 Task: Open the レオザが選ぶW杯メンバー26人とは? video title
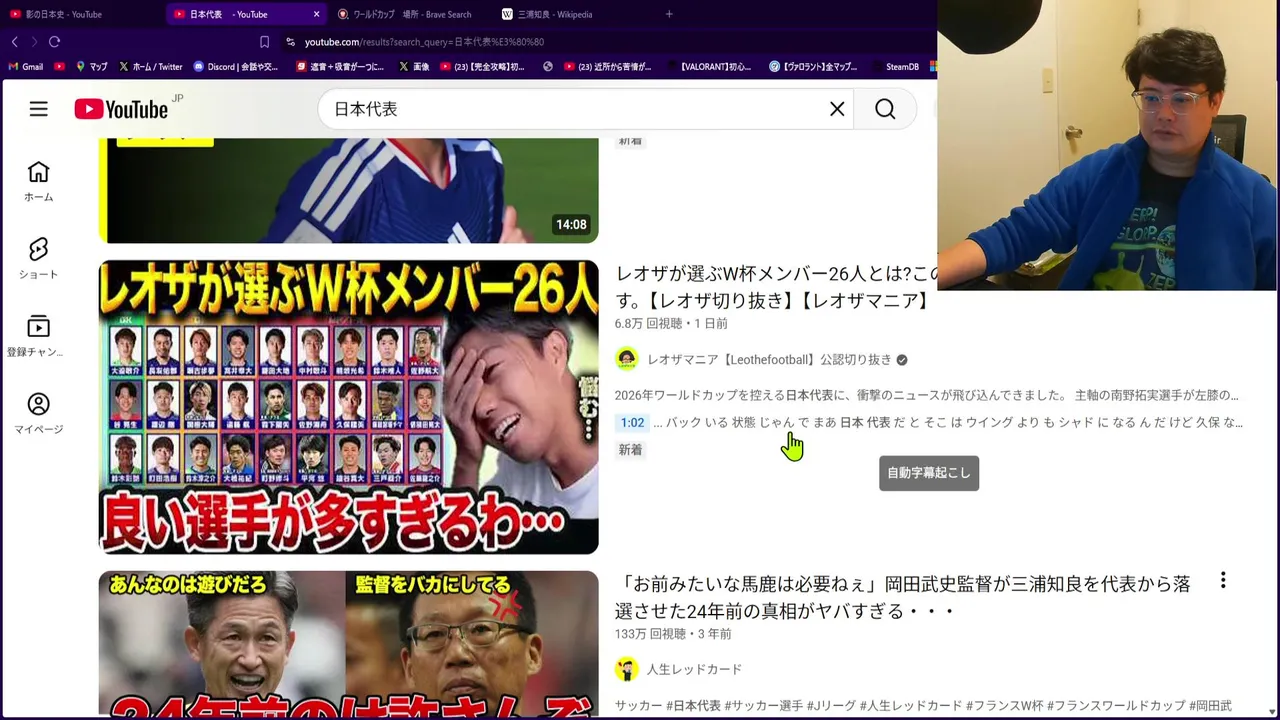tap(777, 287)
